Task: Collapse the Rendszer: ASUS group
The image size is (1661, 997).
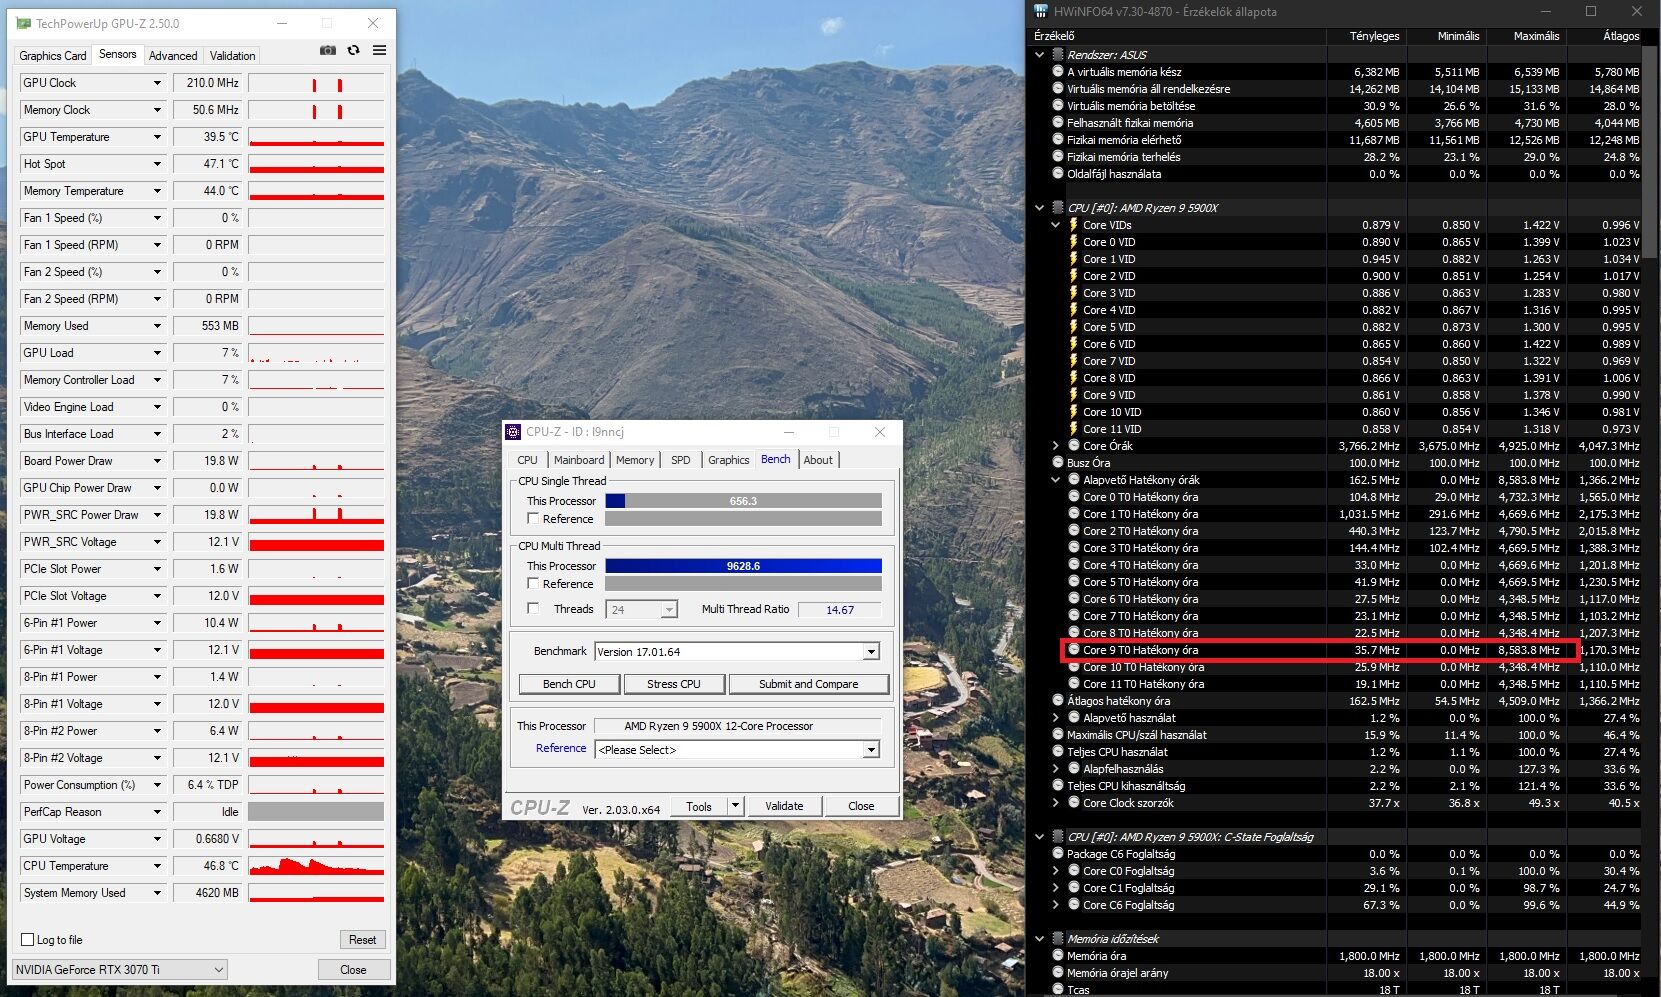Action: click(1040, 55)
